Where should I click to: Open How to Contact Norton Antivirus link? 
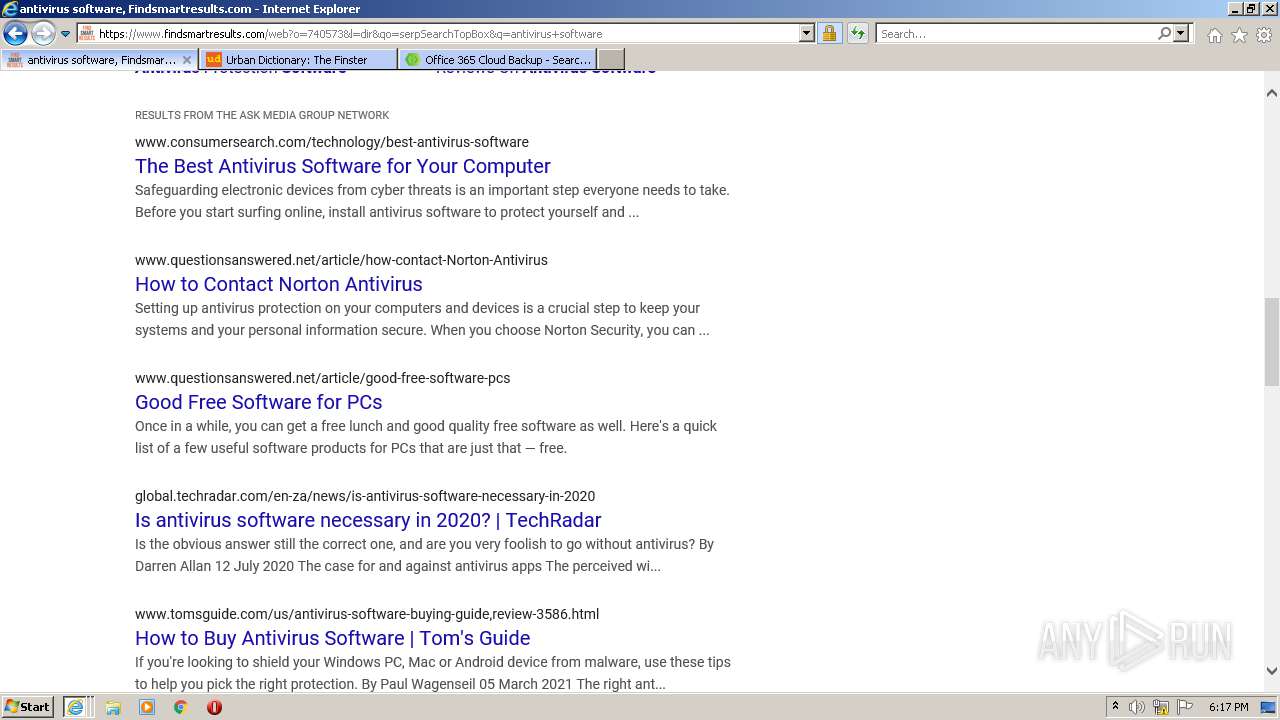[279, 284]
